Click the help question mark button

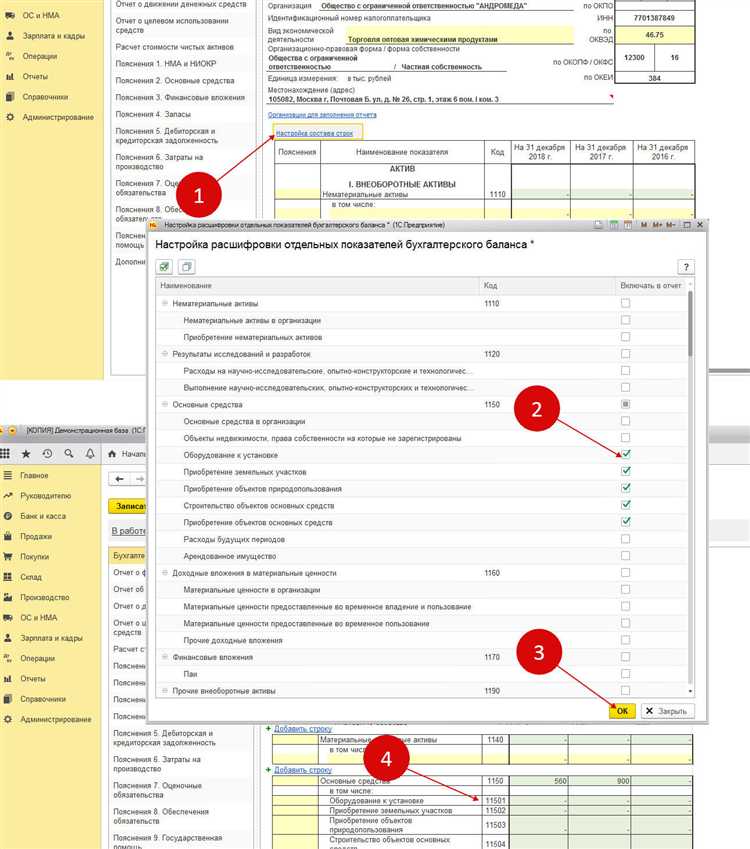click(x=686, y=266)
